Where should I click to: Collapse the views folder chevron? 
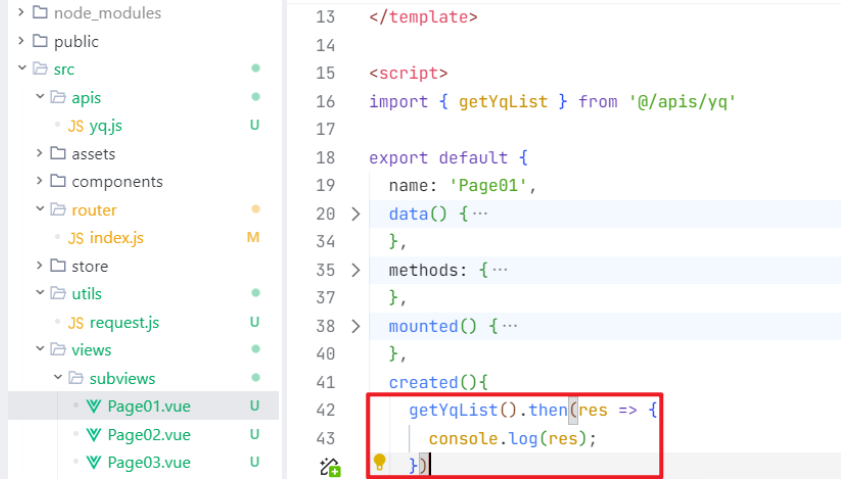click(x=40, y=349)
